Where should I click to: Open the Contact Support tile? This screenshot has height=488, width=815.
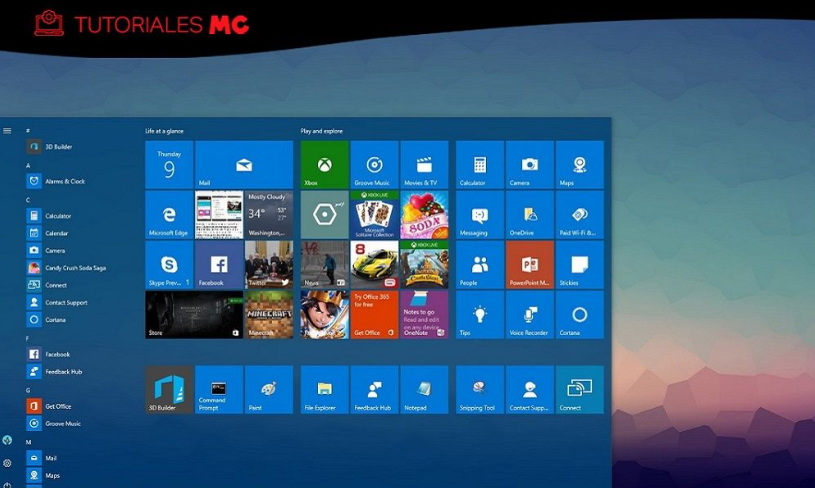530,390
